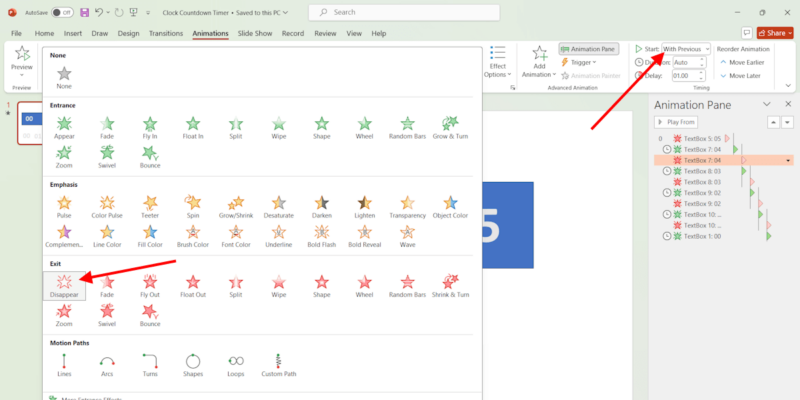Select the Swivel exit effect
The image size is (800, 400).
(x=107, y=315)
